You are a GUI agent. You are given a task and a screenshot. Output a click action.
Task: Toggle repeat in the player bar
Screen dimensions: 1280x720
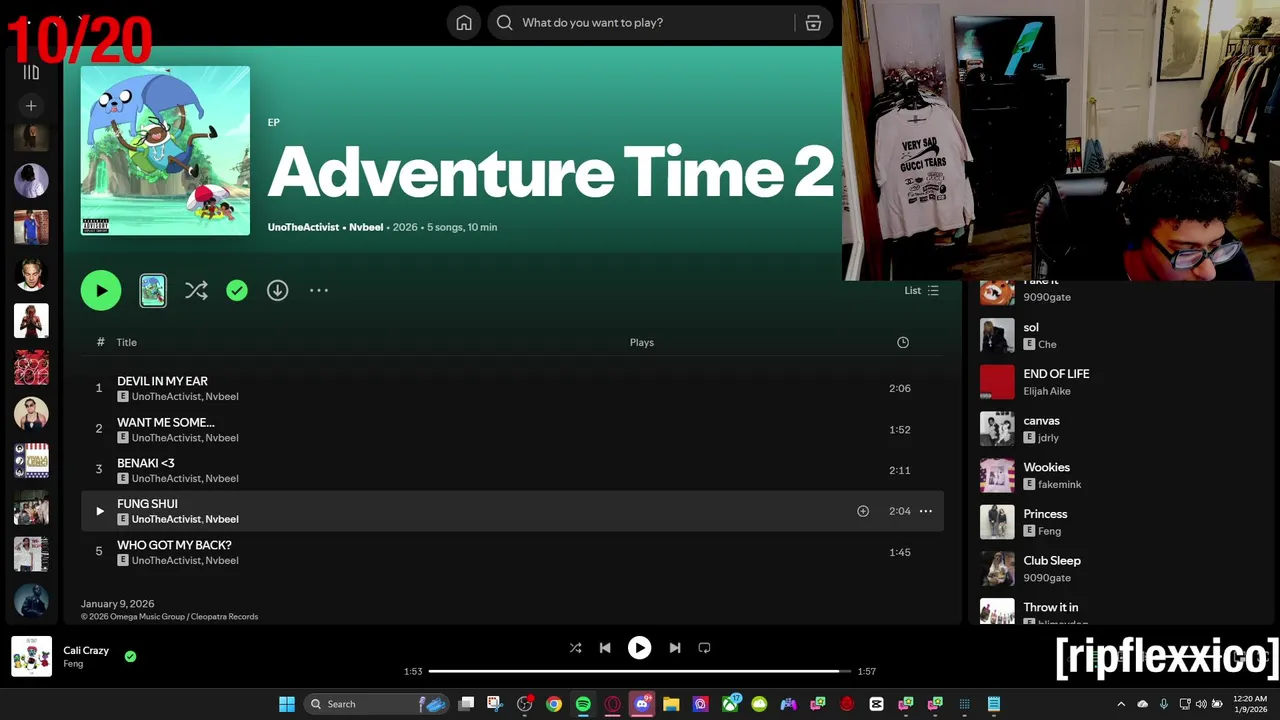click(704, 648)
